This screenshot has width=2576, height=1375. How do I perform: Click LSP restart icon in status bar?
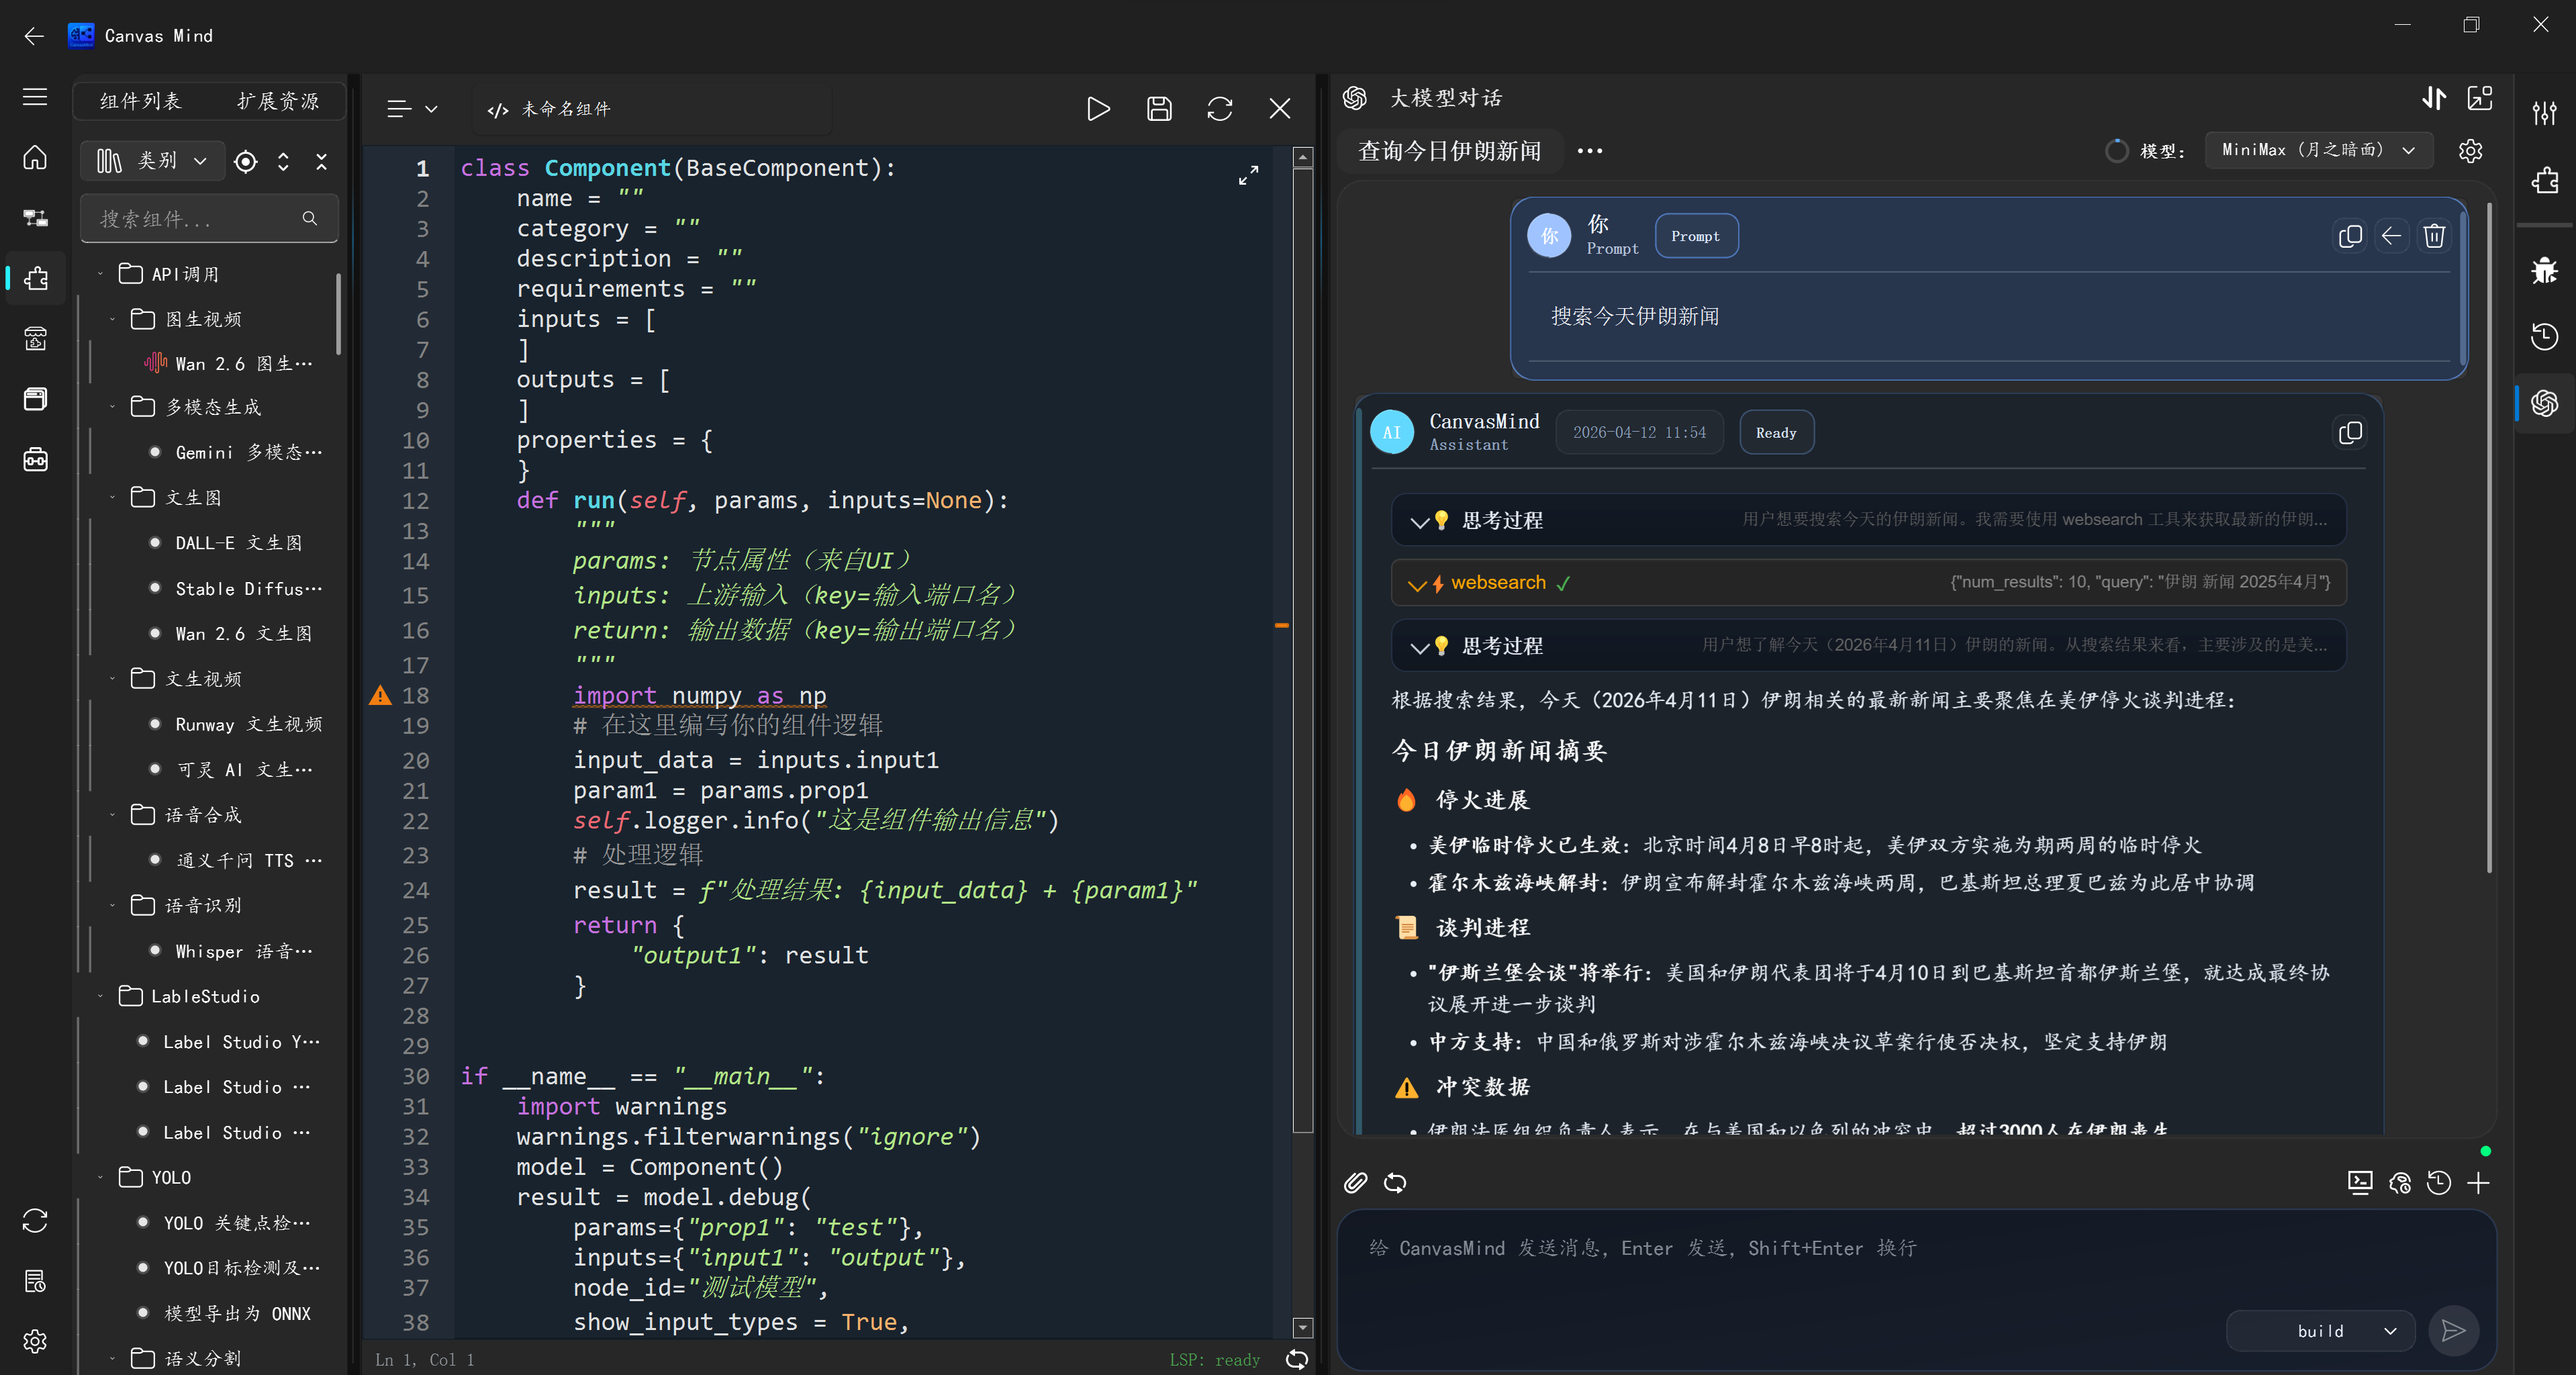(1297, 1359)
